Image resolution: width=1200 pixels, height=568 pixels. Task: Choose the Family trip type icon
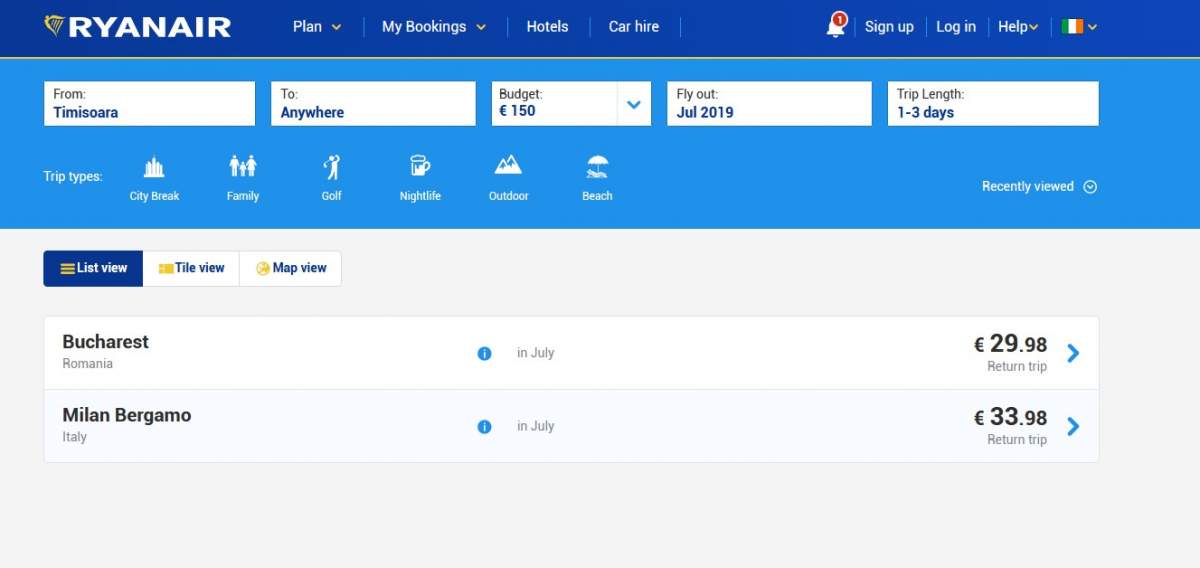[x=243, y=168]
